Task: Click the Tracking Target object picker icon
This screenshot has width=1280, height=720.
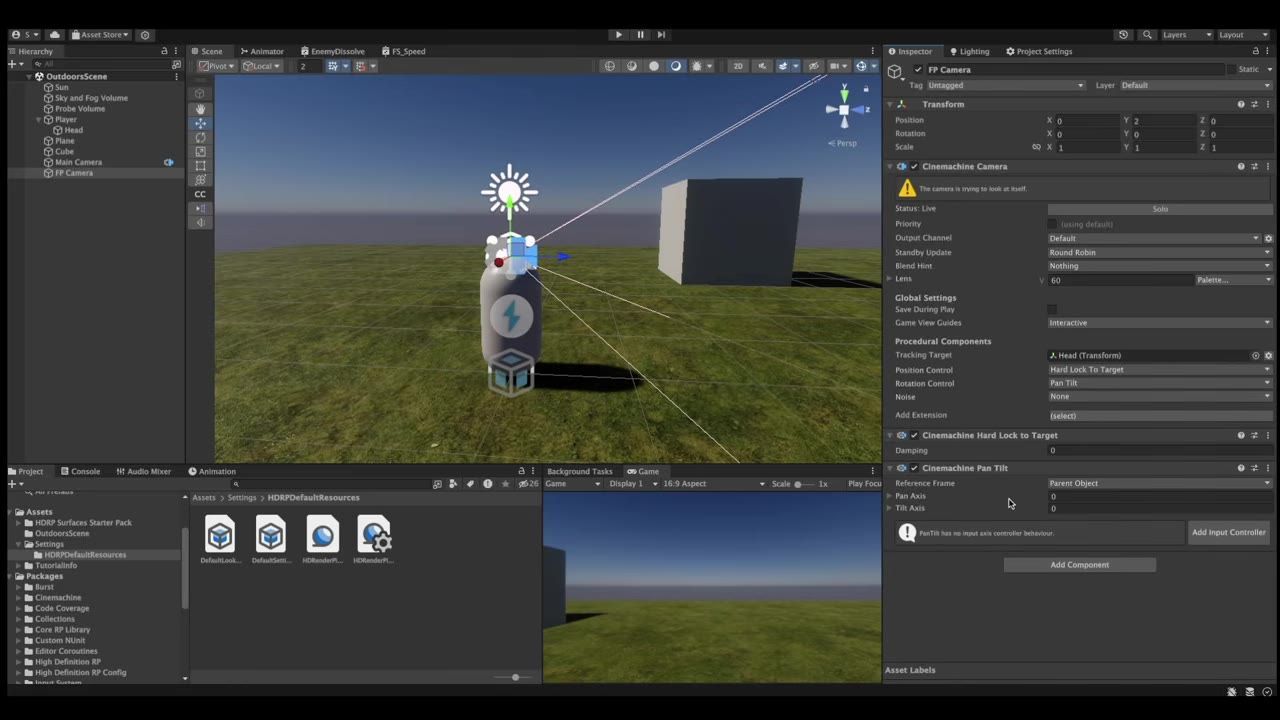Action: (1256, 356)
